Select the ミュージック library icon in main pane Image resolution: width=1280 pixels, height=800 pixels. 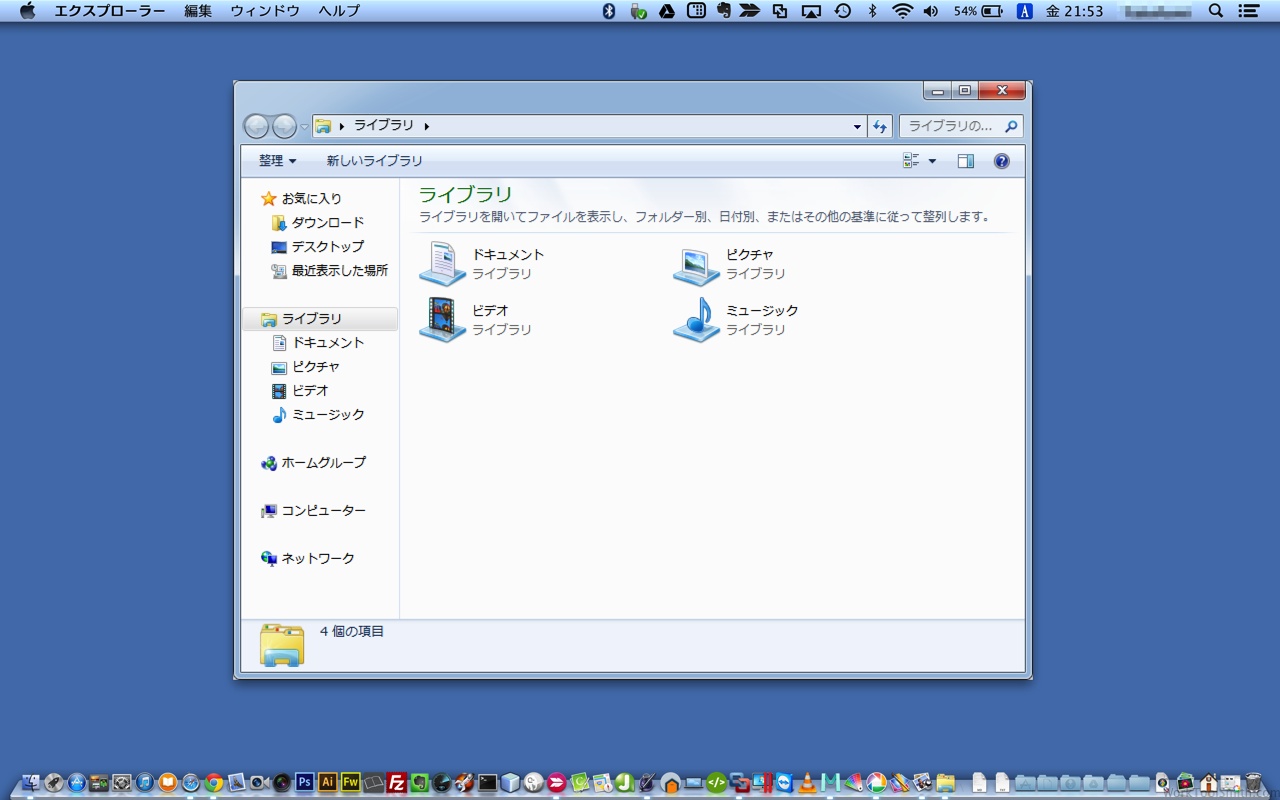(x=696, y=320)
